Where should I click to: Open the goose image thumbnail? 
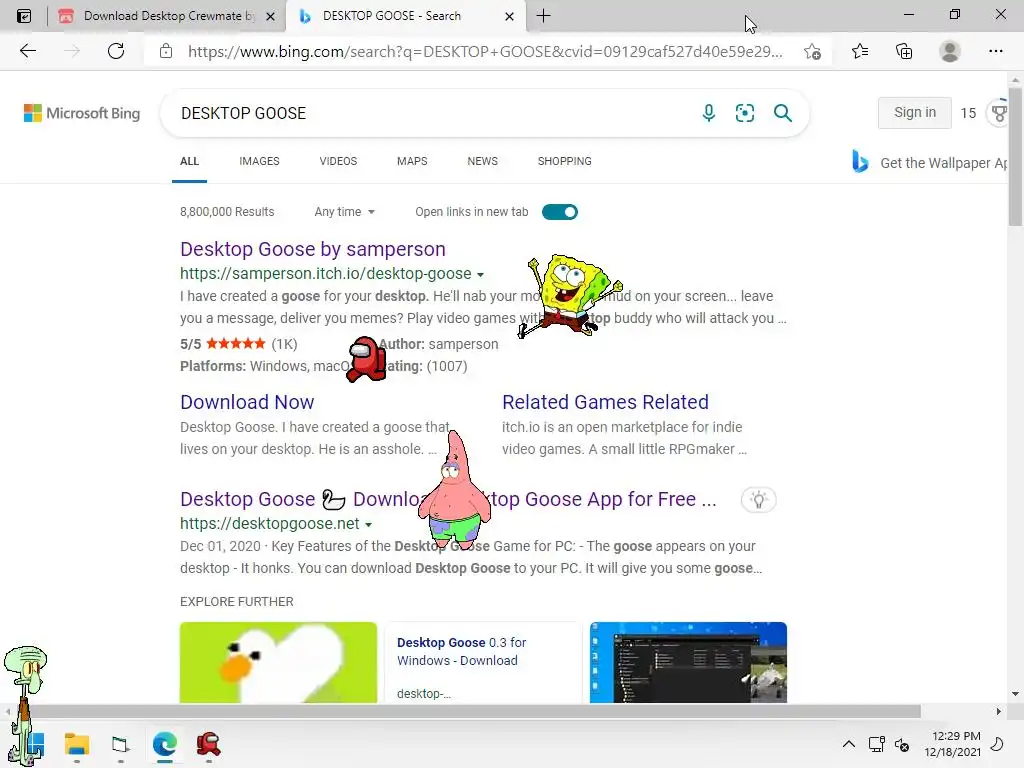click(x=278, y=662)
